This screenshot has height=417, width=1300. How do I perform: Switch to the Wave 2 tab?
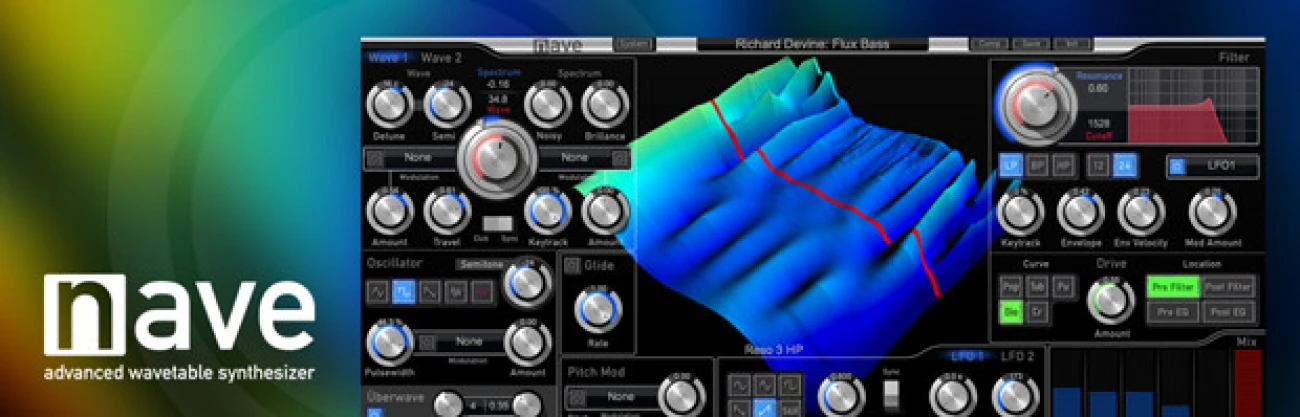click(441, 58)
